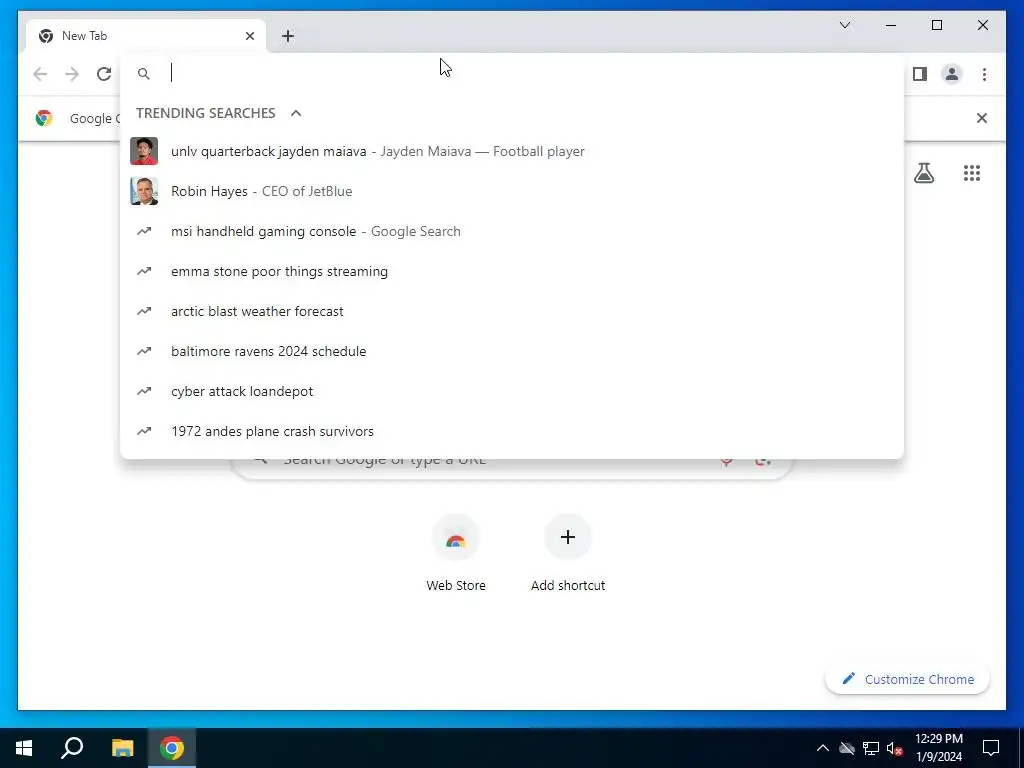Click the Customize Chrome button
This screenshot has height=768, width=1024.
point(907,679)
